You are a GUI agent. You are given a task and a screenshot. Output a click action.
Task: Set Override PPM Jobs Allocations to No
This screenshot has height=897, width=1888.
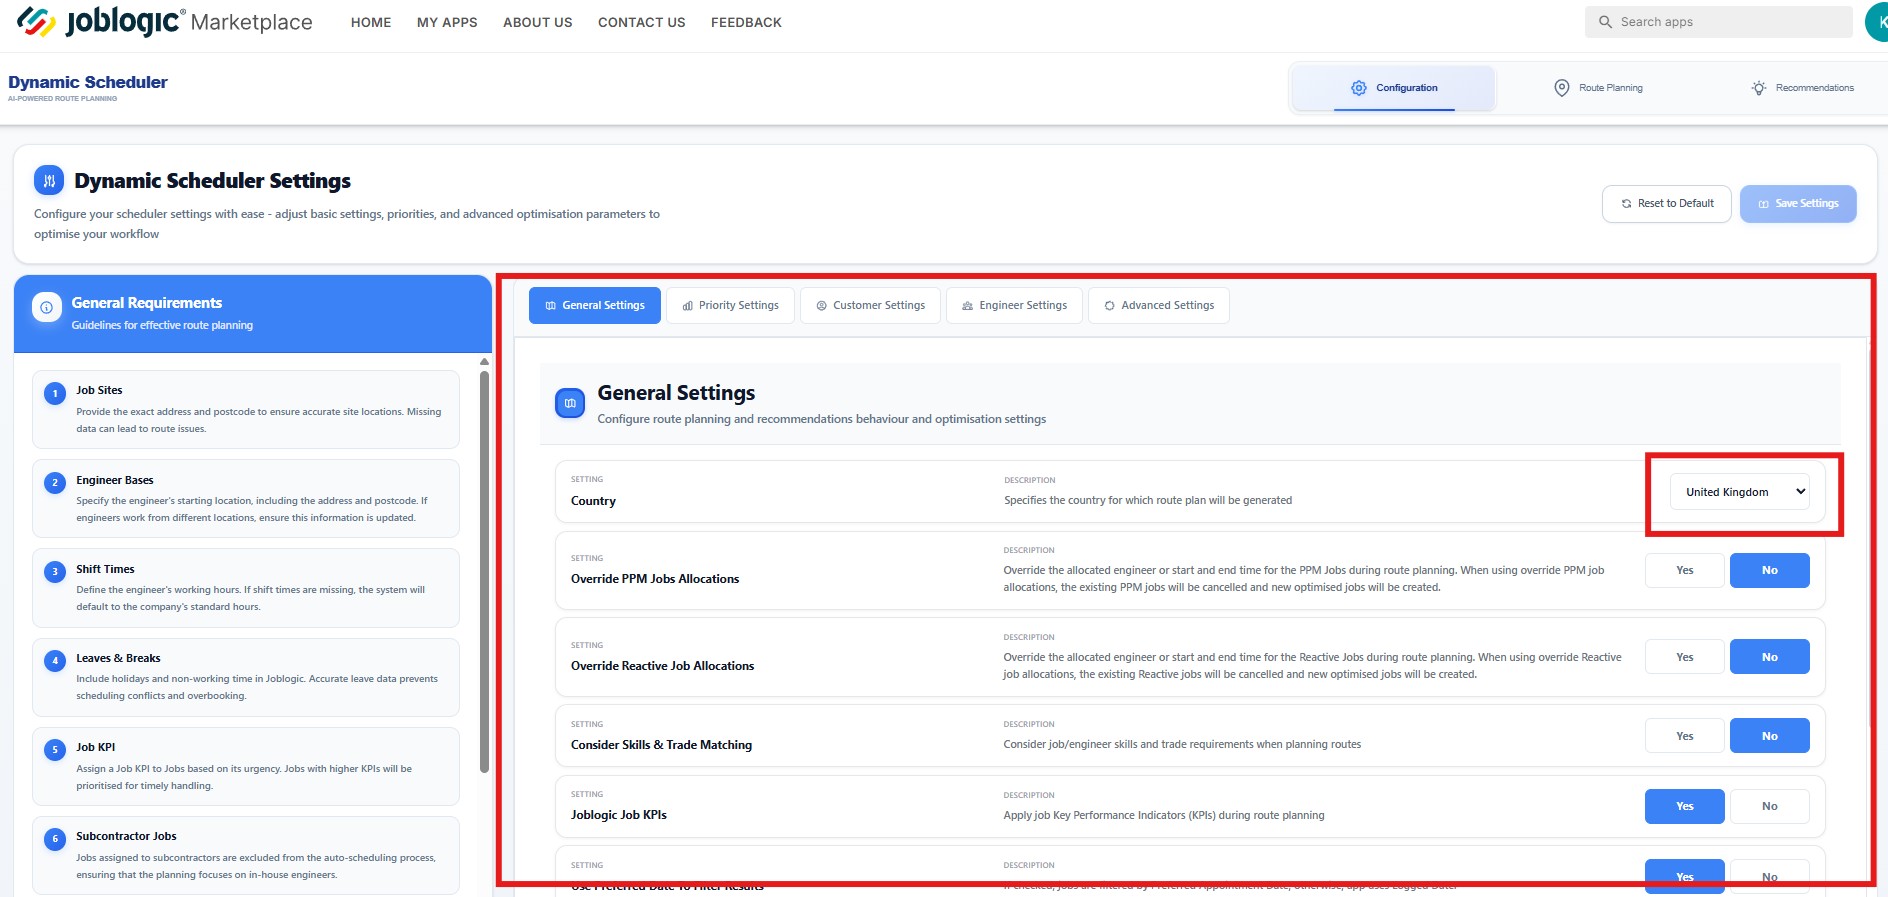click(1770, 570)
